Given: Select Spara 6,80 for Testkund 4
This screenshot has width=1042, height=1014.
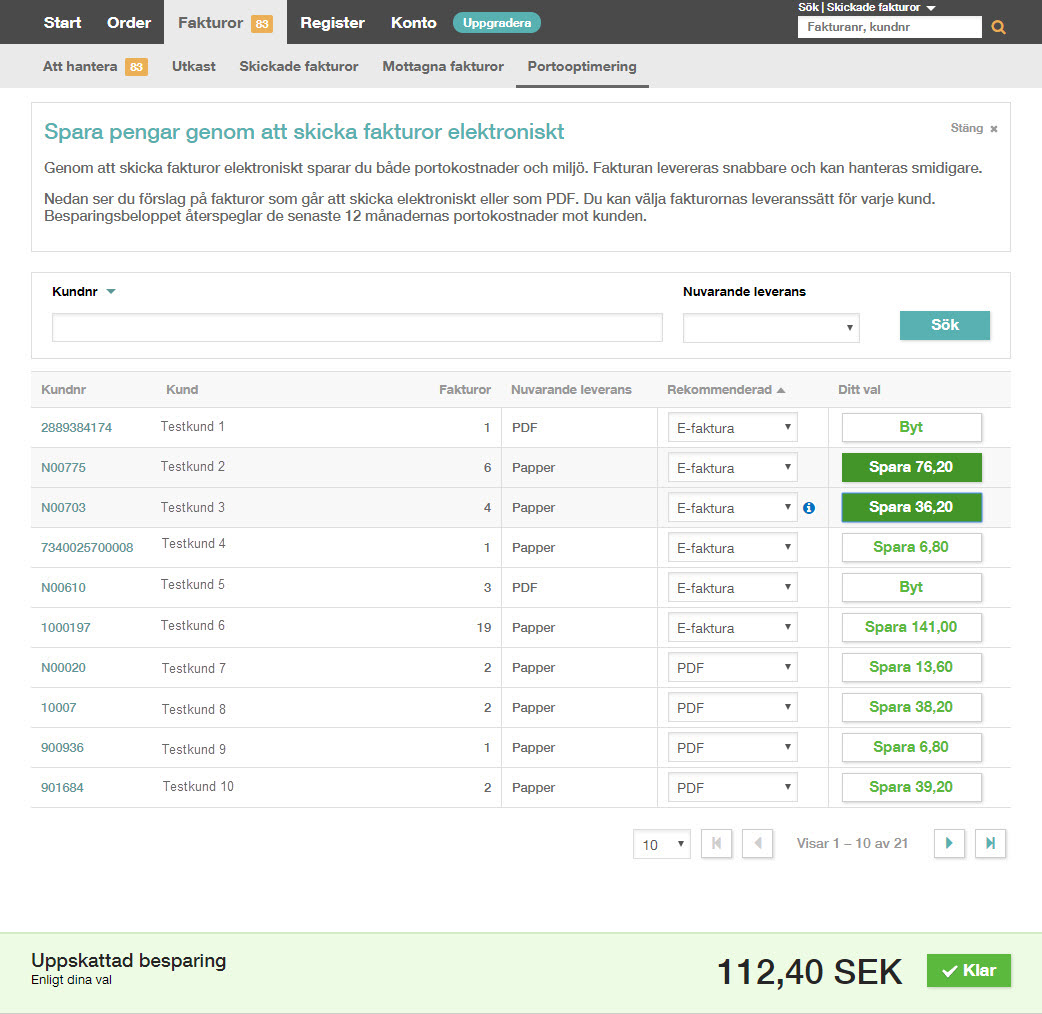Looking at the screenshot, I should 911,547.
